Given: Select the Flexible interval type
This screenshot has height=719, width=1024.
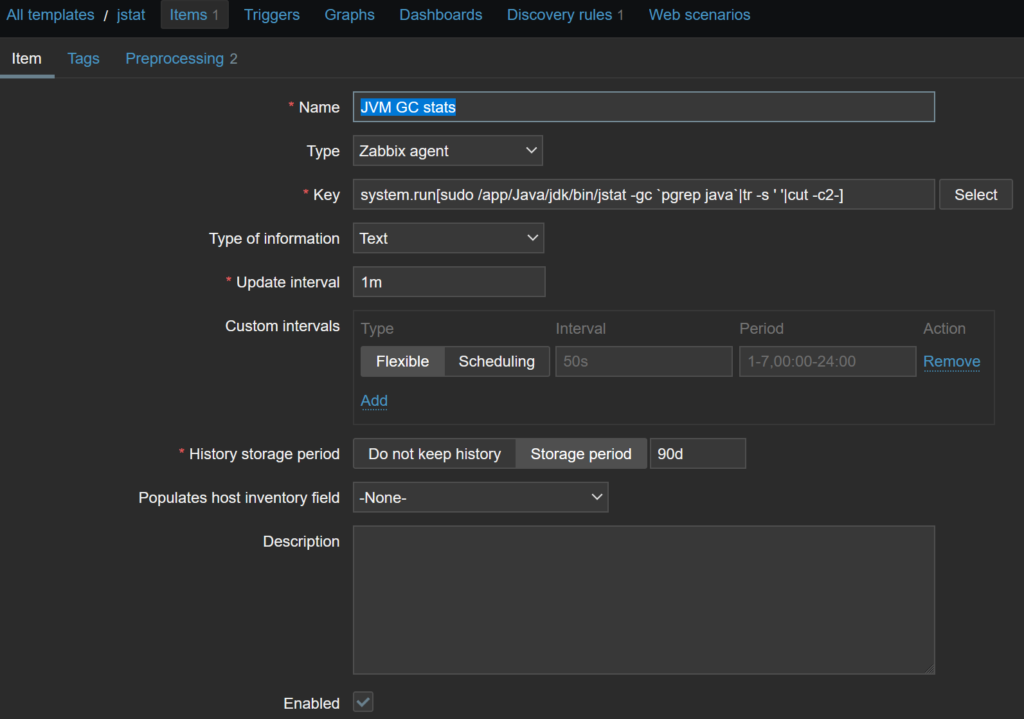Looking at the screenshot, I should tap(402, 361).
